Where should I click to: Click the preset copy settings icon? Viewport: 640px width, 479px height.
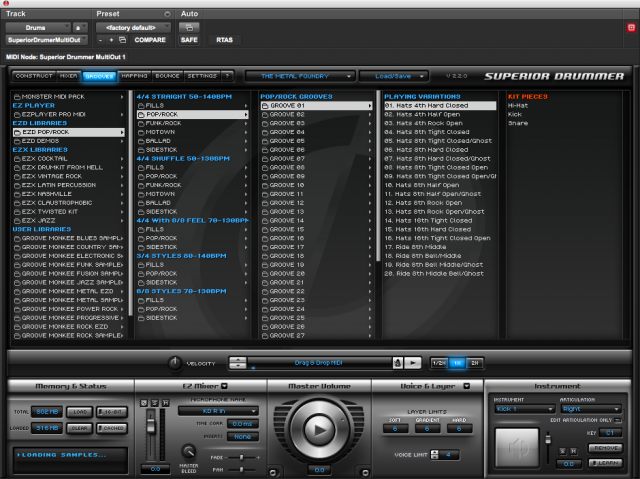click(x=122, y=40)
